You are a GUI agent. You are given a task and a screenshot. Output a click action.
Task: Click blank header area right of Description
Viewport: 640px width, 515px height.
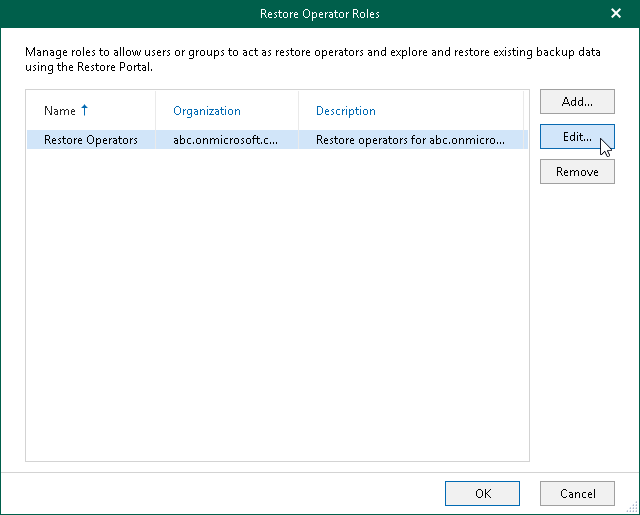click(526, 111)
